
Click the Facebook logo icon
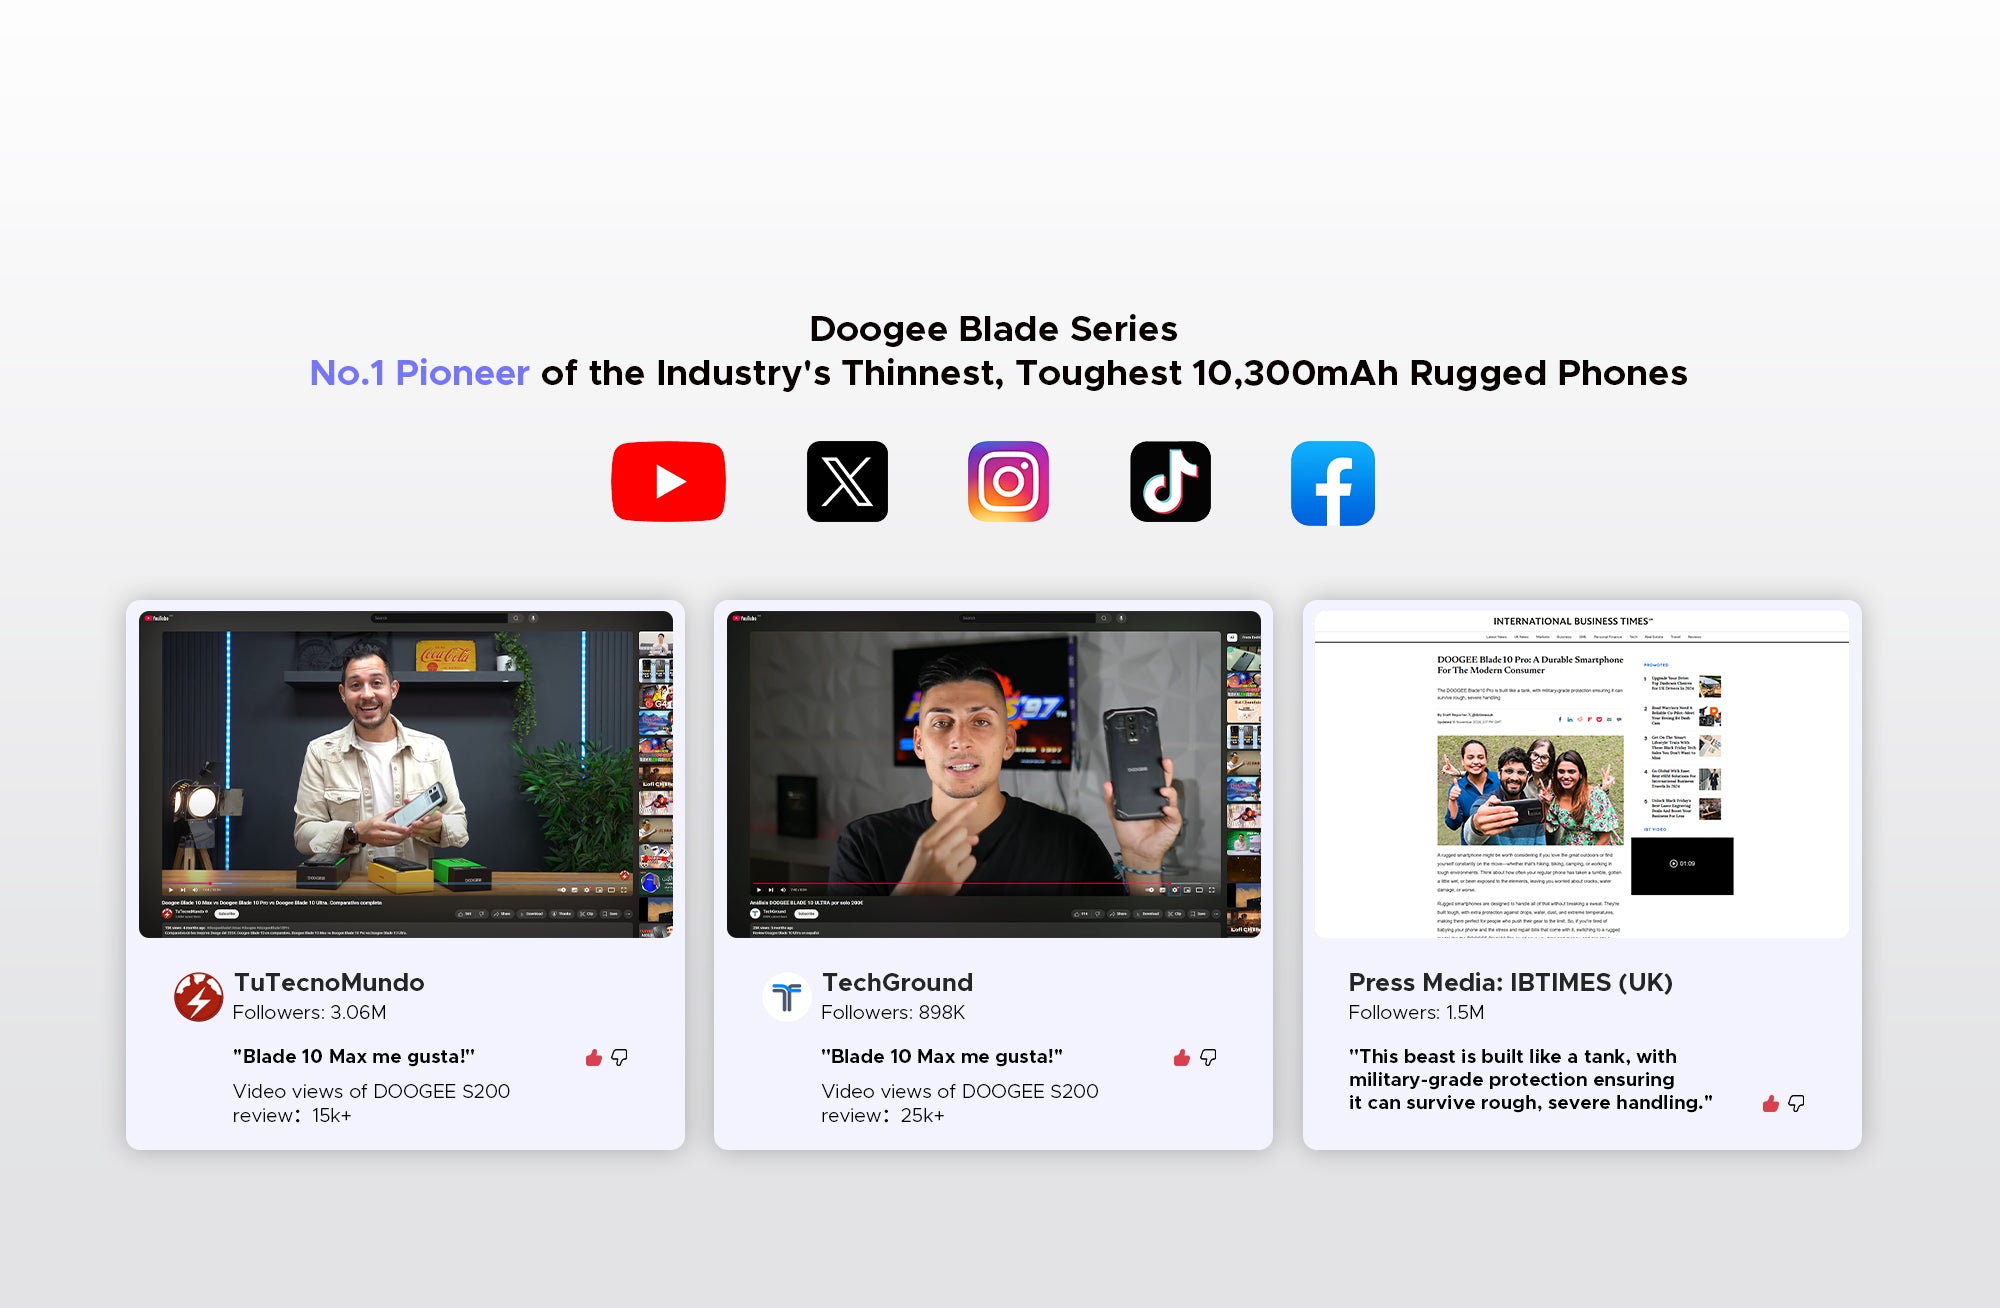click(1332, 483)
